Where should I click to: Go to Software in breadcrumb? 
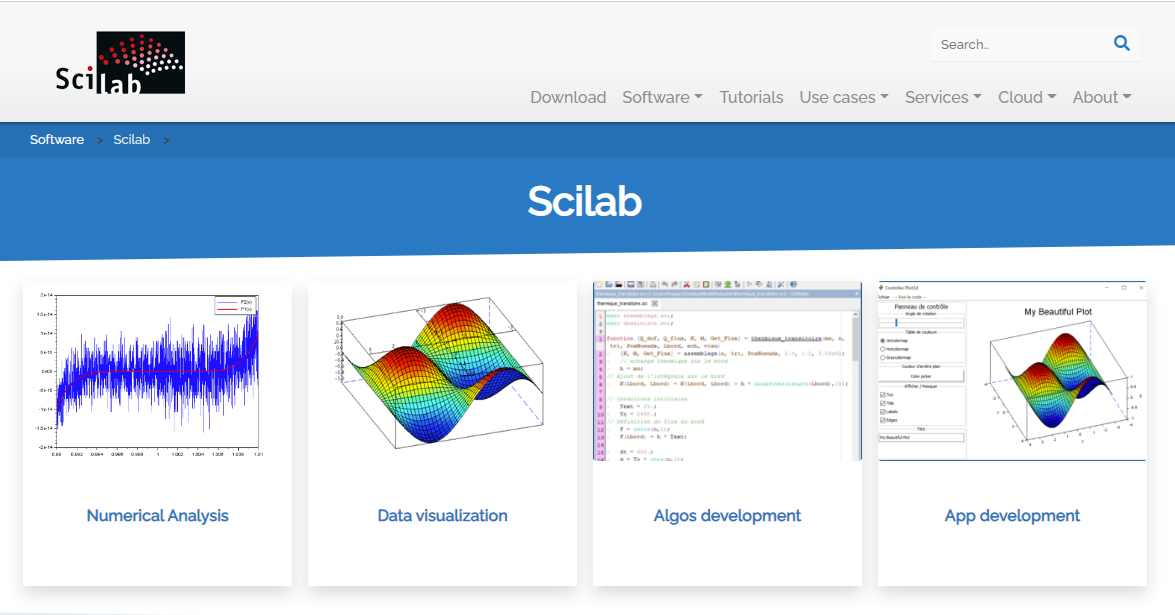tap(57, 139)
